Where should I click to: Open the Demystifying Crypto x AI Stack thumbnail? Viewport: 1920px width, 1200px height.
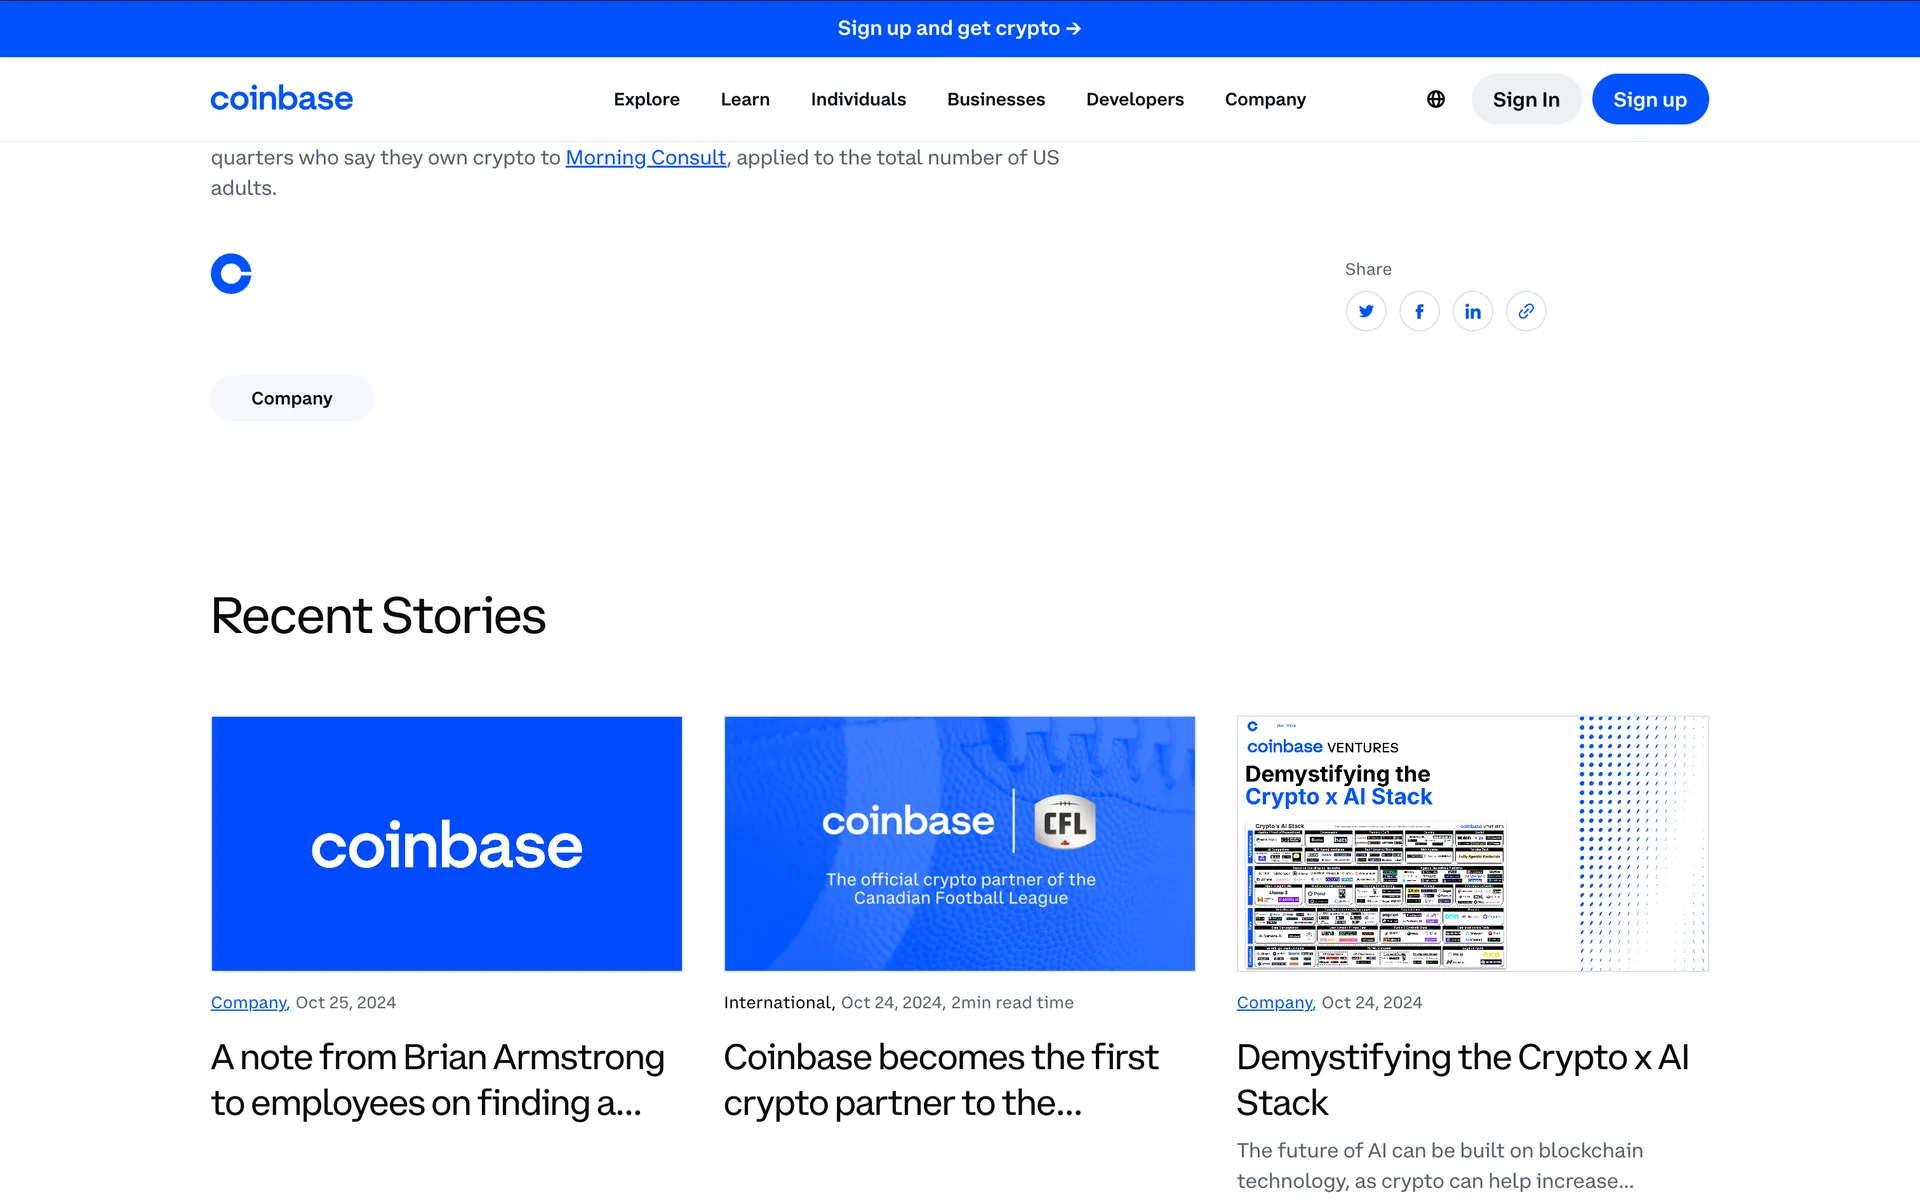1472,843
